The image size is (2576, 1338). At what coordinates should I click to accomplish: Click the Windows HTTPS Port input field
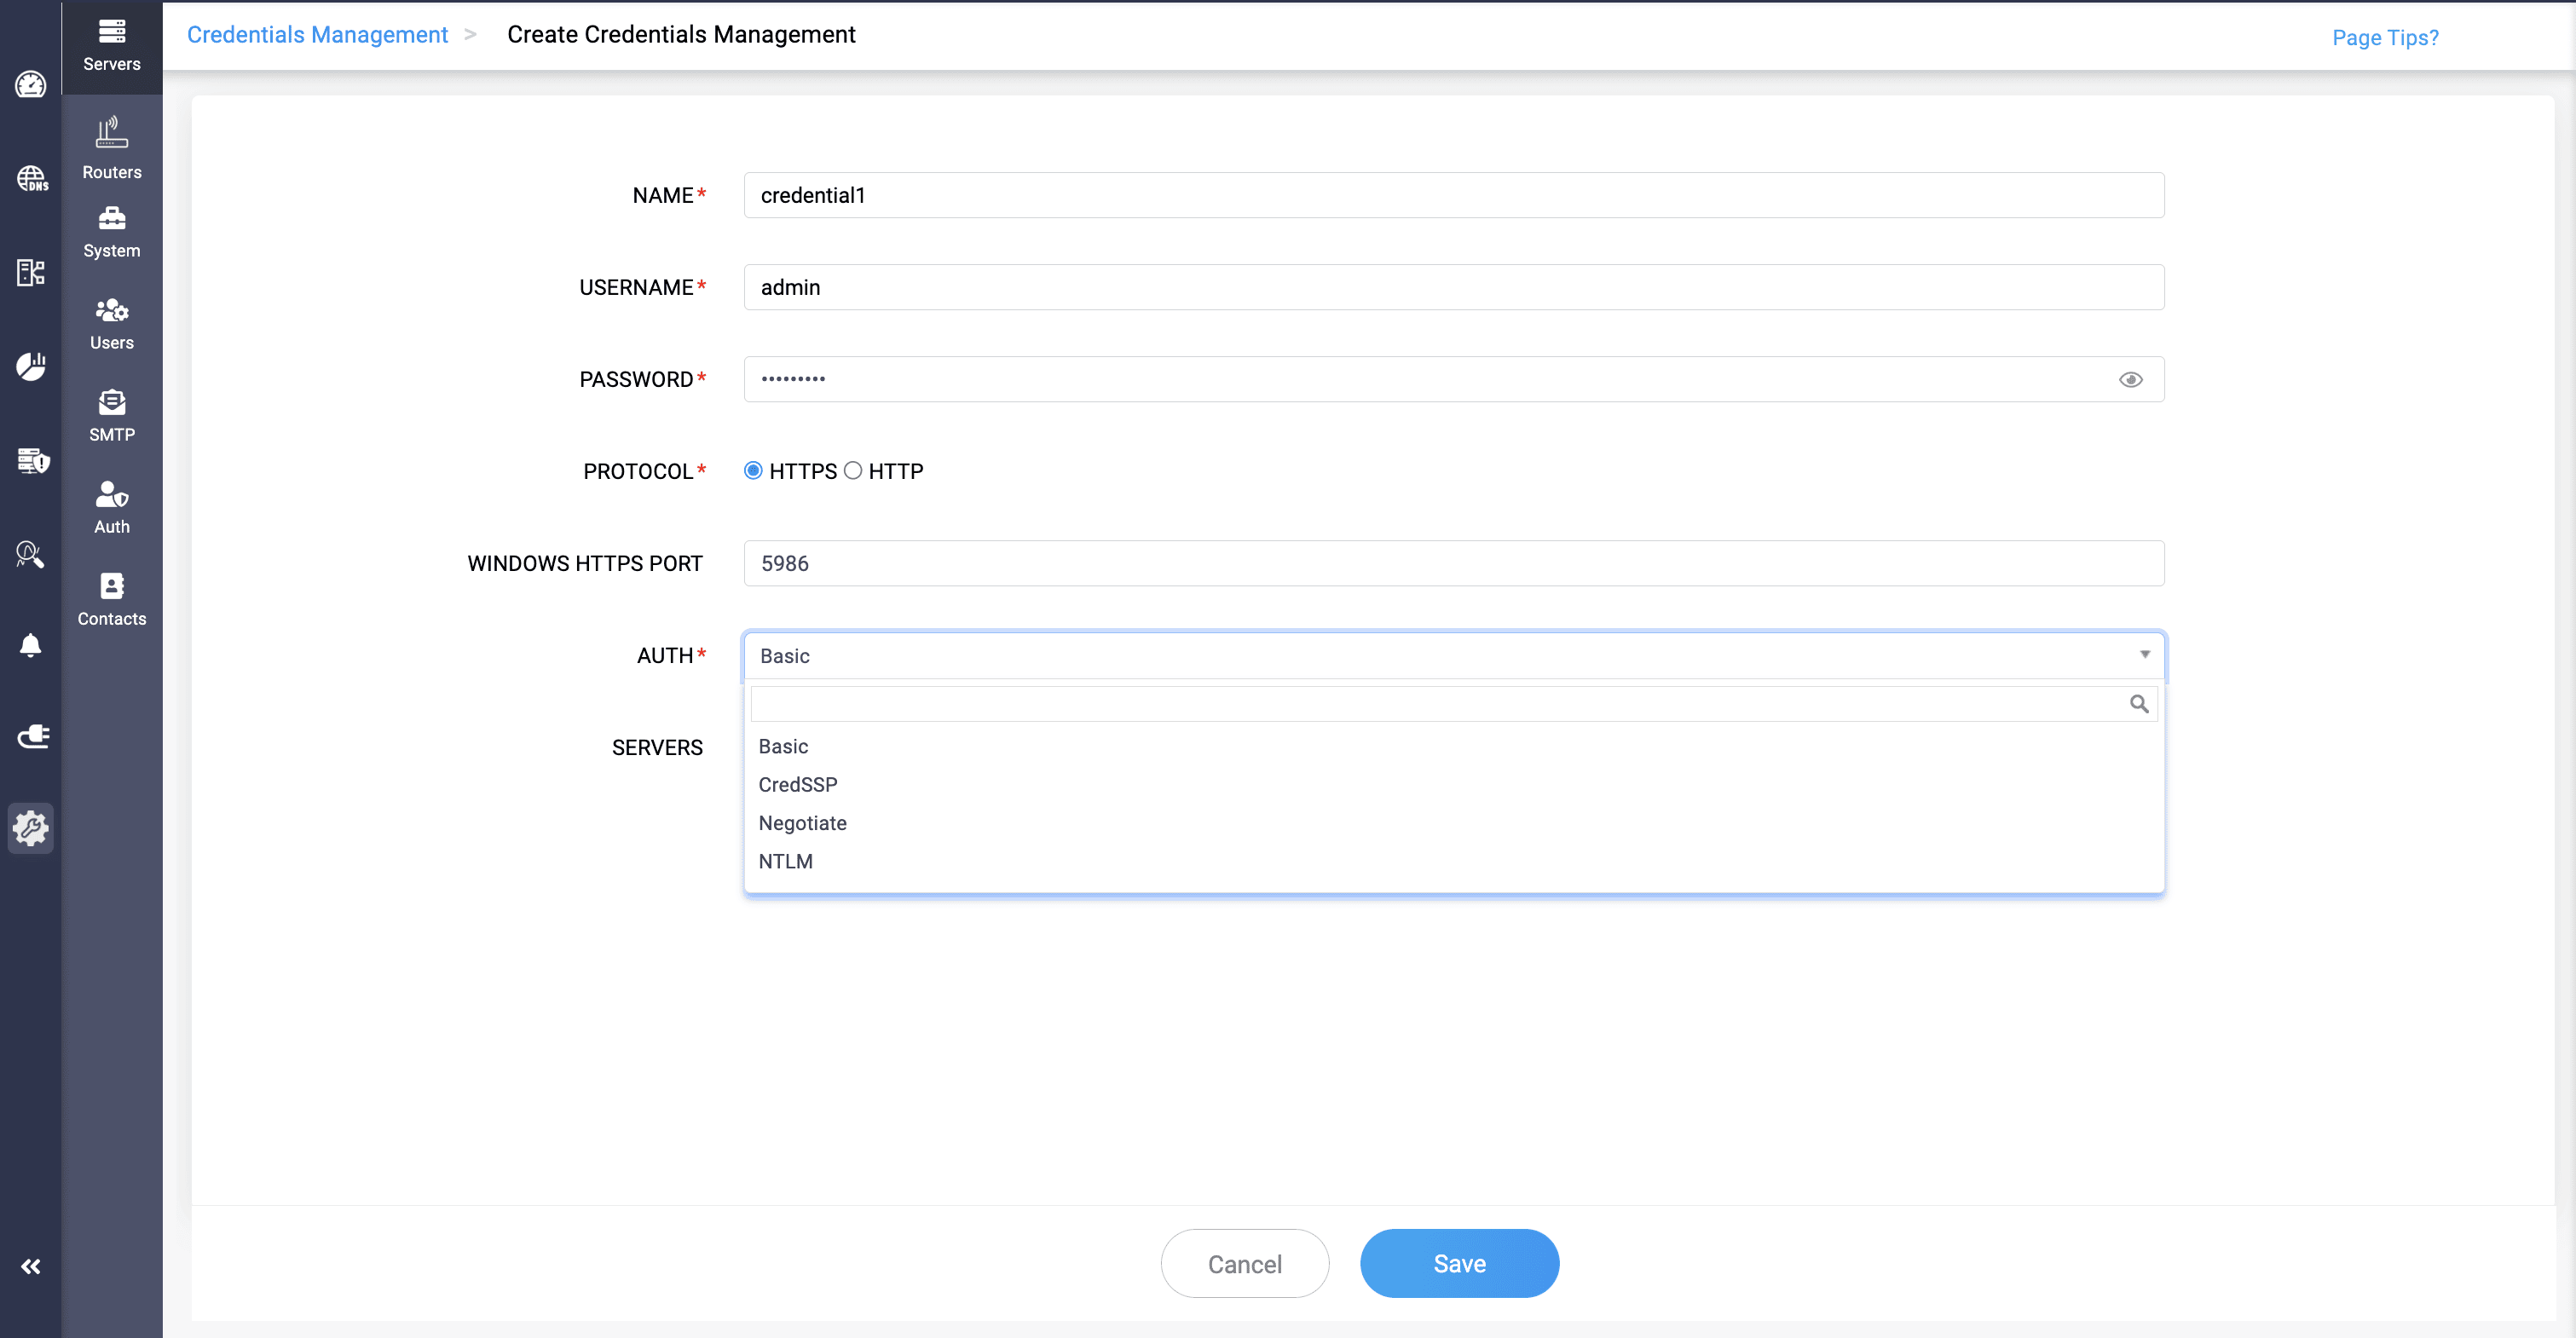click(1453, 563)
